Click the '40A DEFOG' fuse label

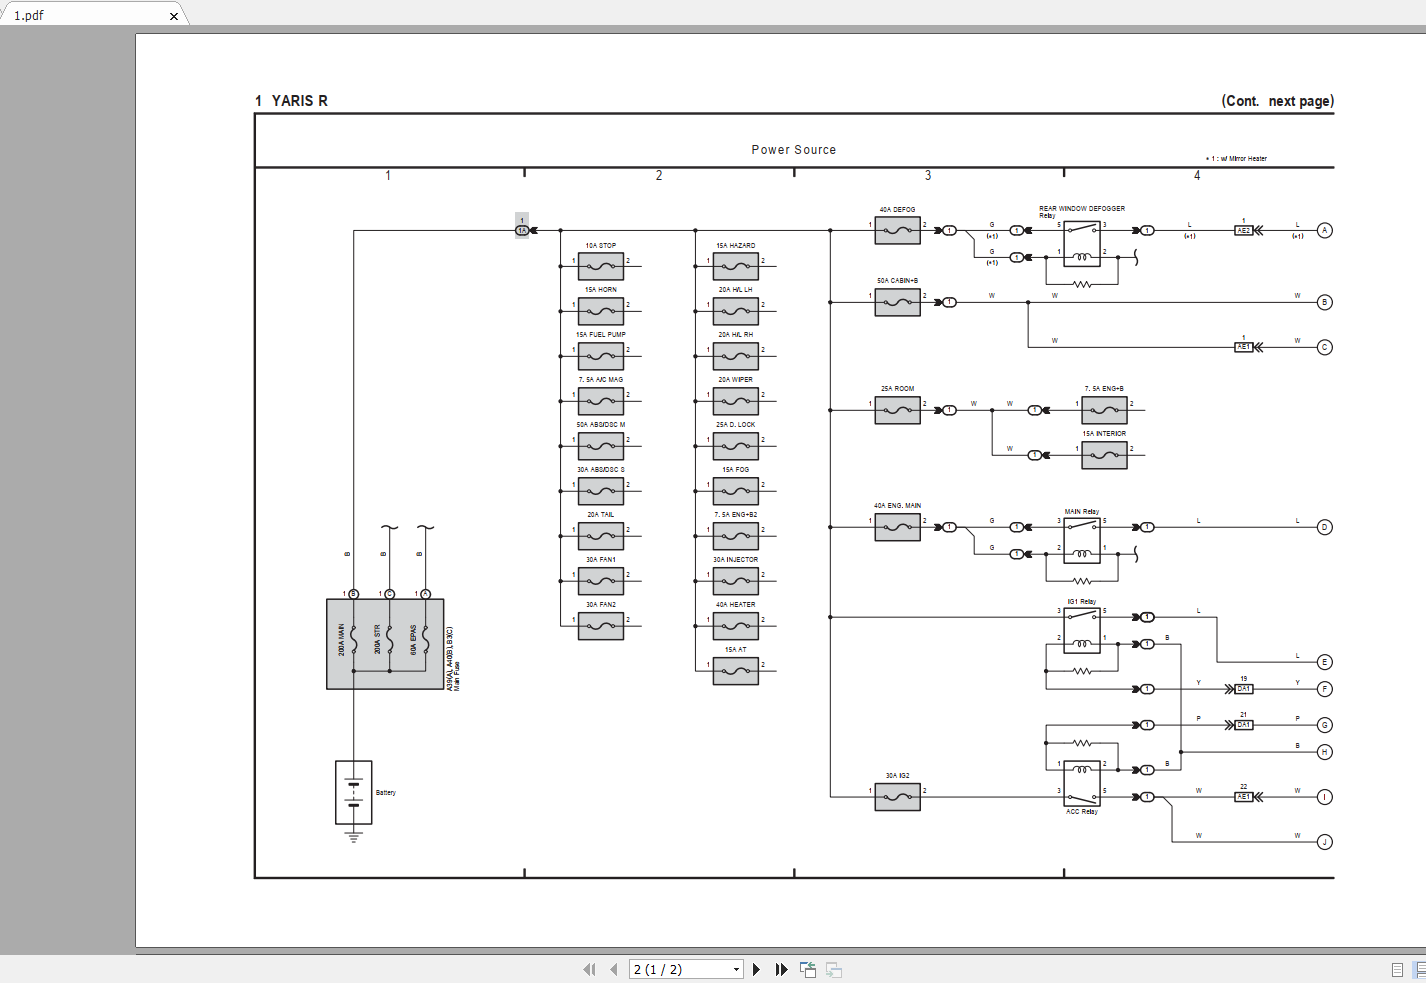pos(898,209)
